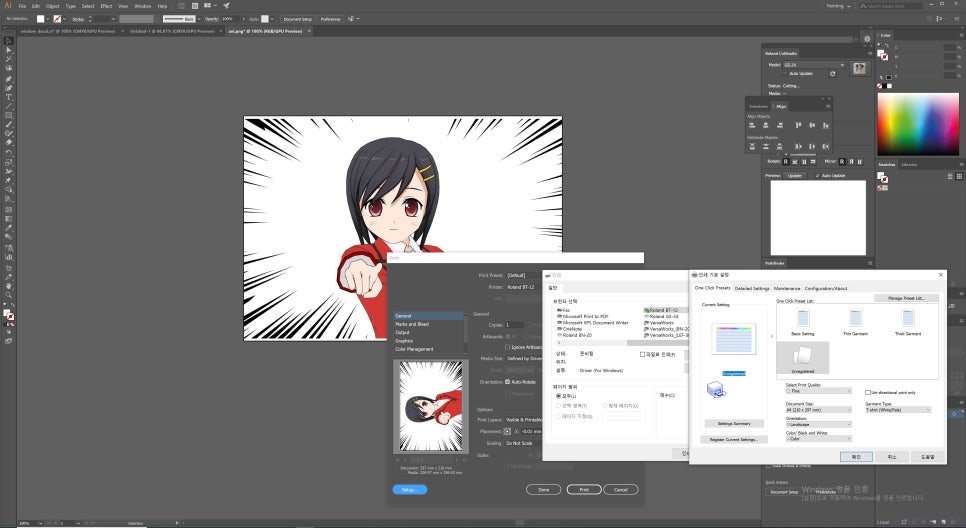Click Register Current Settings... button

(734, 439)
